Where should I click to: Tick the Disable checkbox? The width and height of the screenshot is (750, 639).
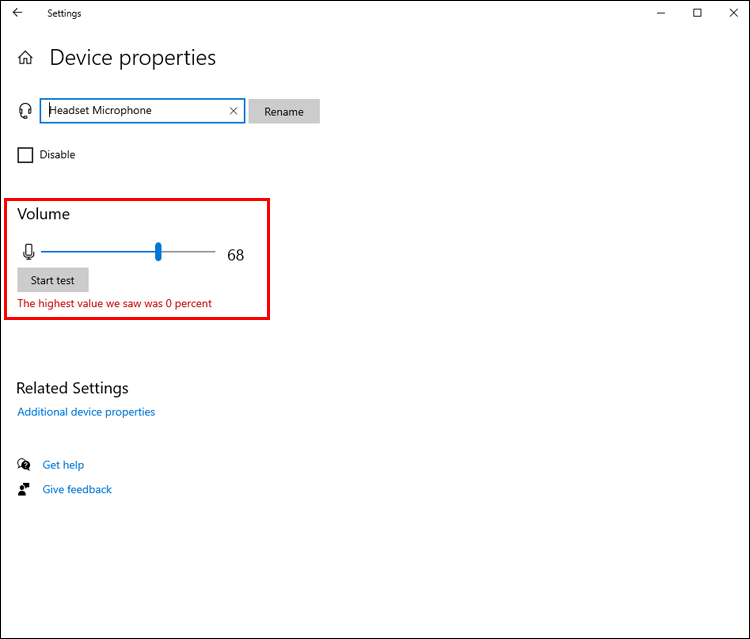tap(25, 155)
